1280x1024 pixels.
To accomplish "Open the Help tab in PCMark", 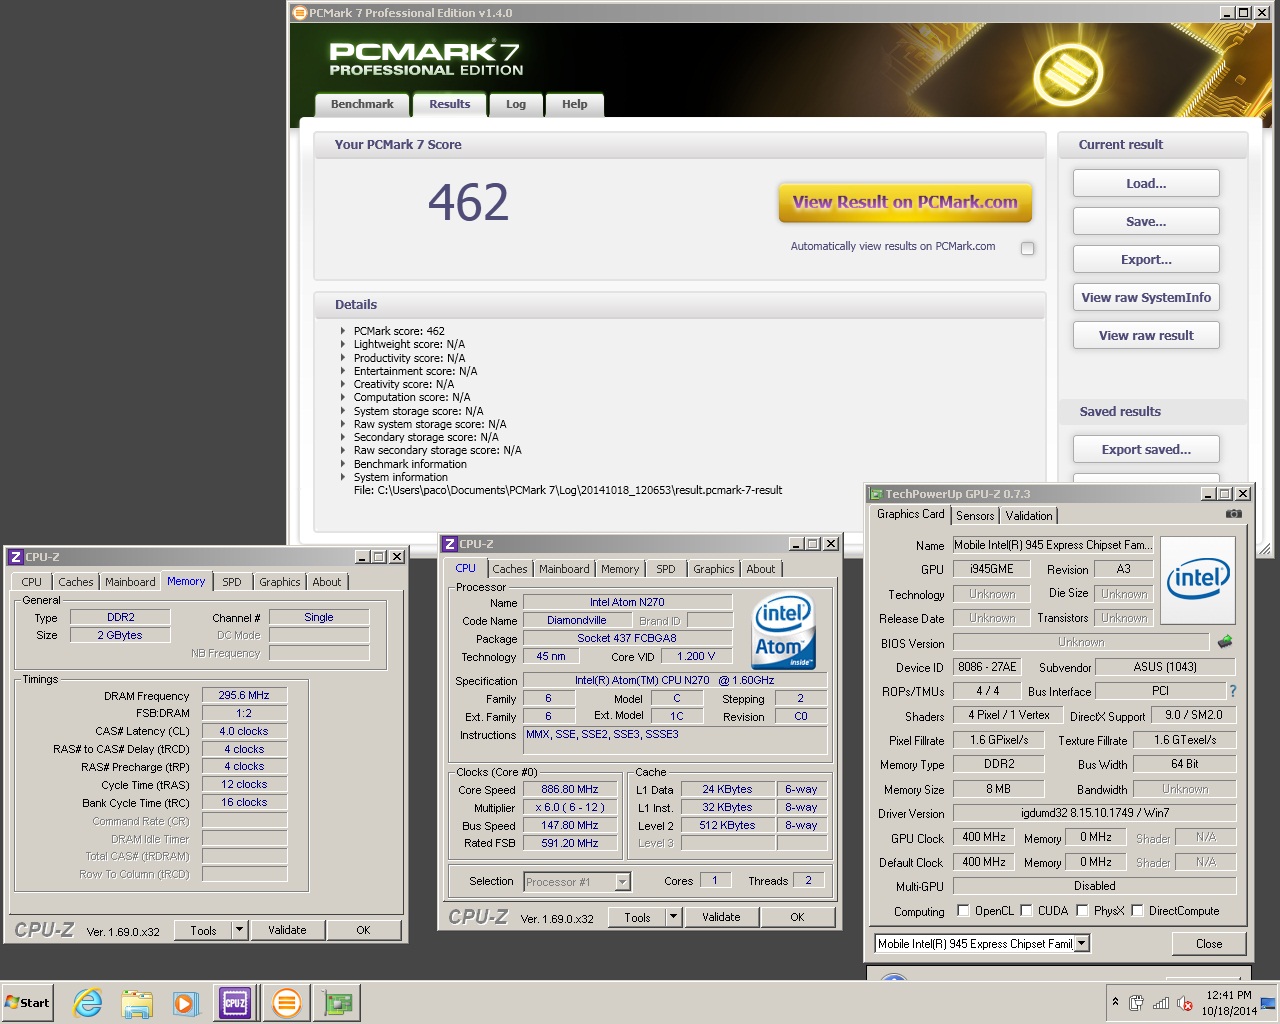I will [x=575, y=104].
